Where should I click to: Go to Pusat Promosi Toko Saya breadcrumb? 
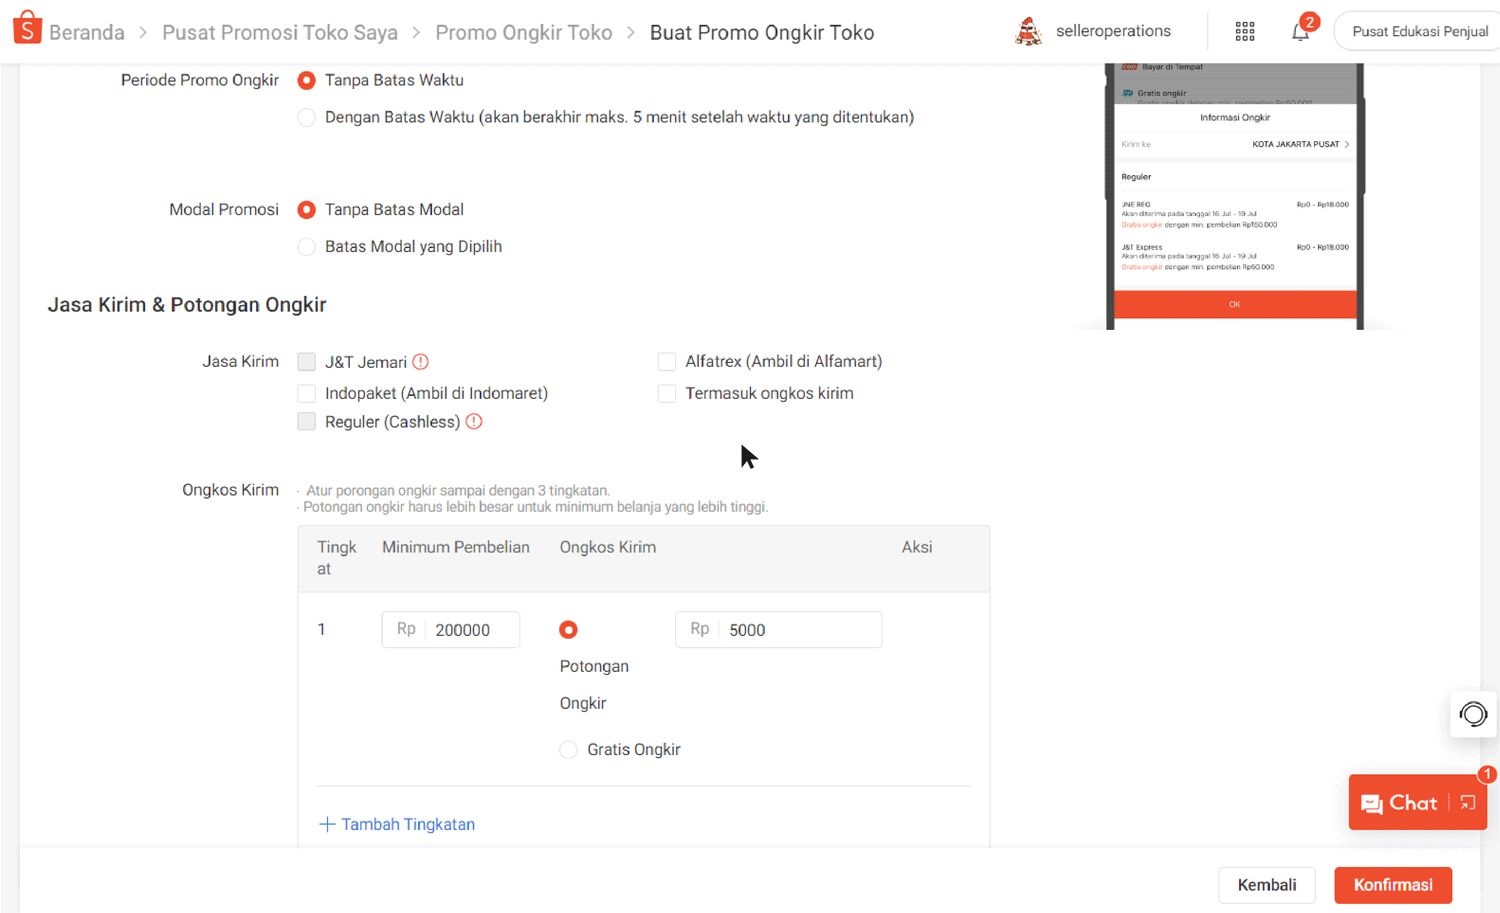point(279,33)
